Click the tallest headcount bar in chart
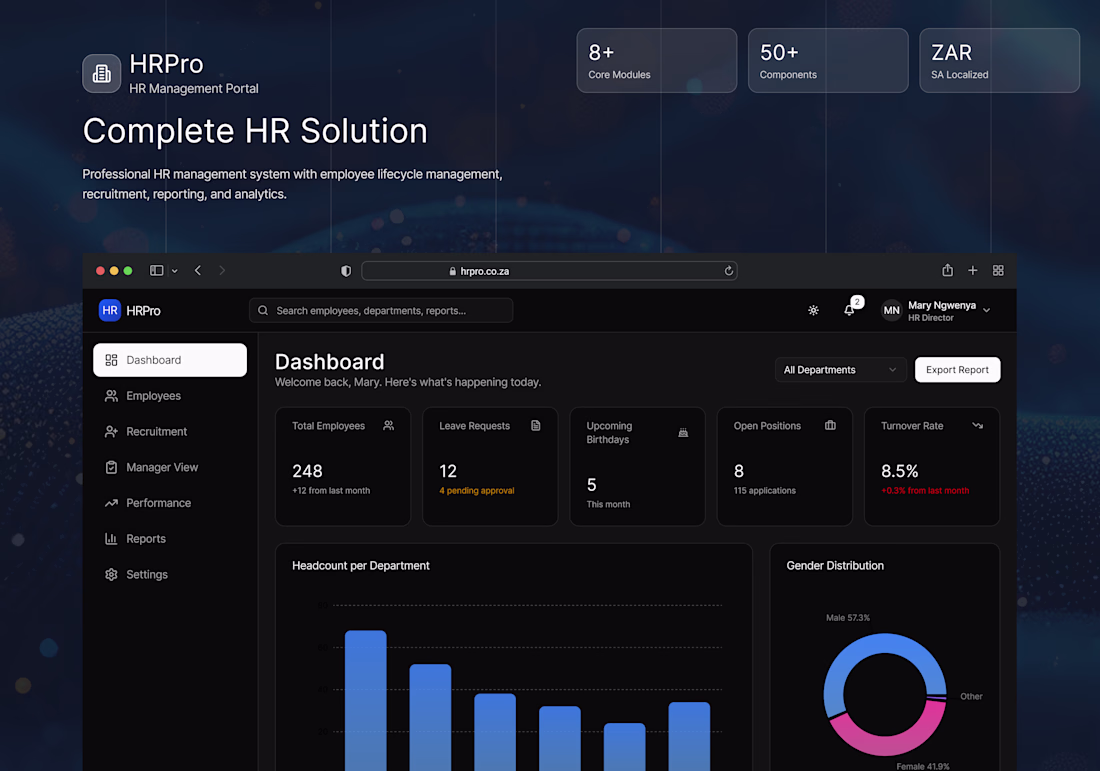1100x771 pixels. (x=365, y=700)
